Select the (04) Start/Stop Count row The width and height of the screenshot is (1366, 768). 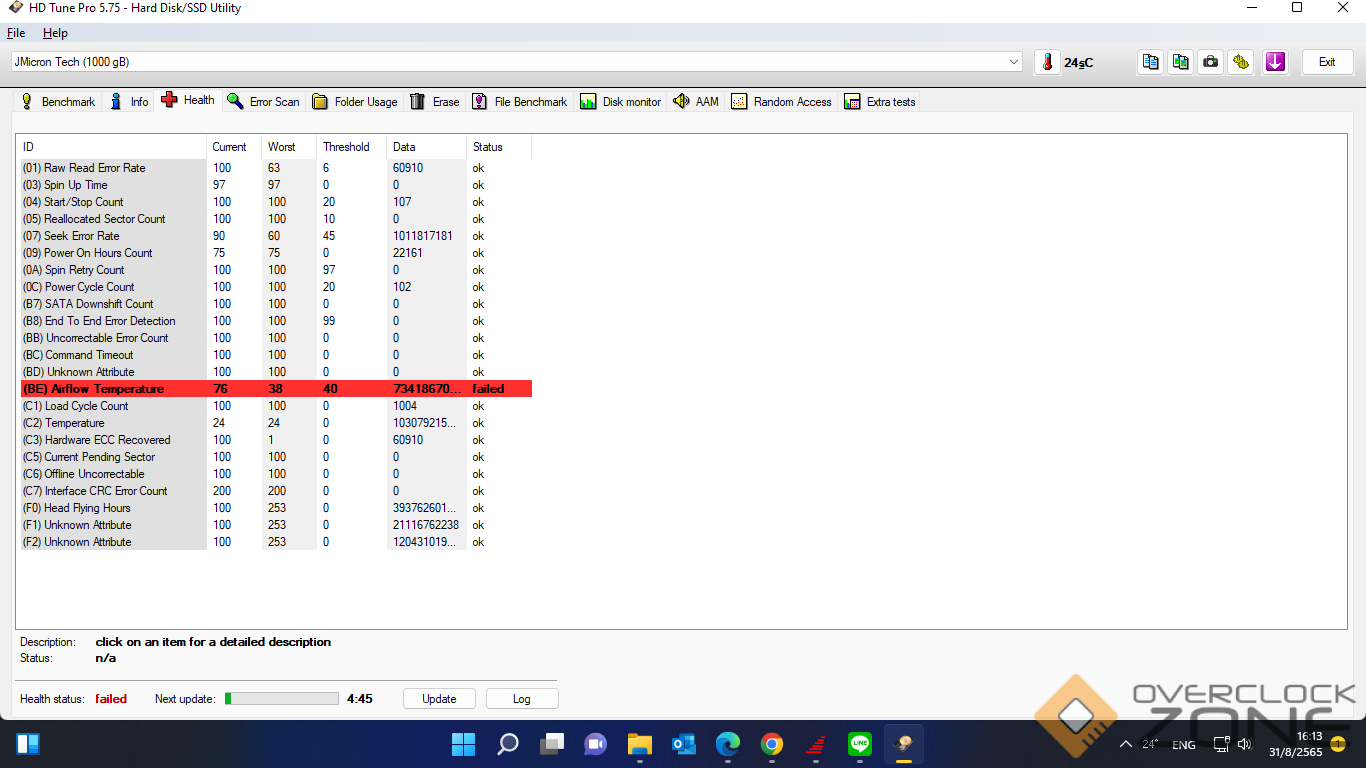[x=276, y=202]
